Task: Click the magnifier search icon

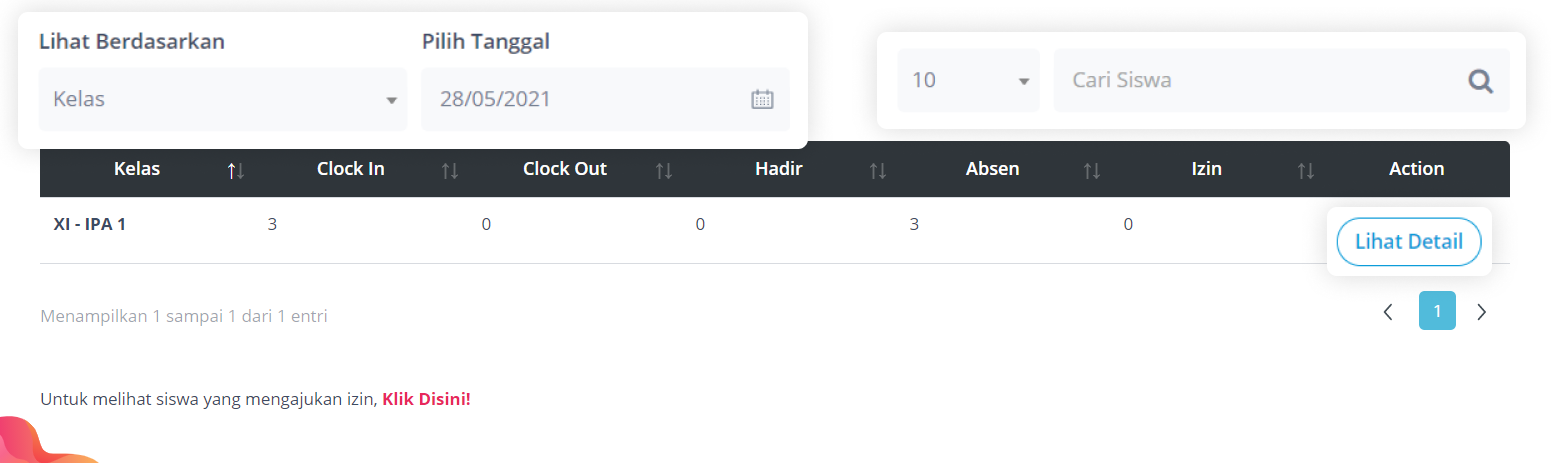Action: point(1480,80)
